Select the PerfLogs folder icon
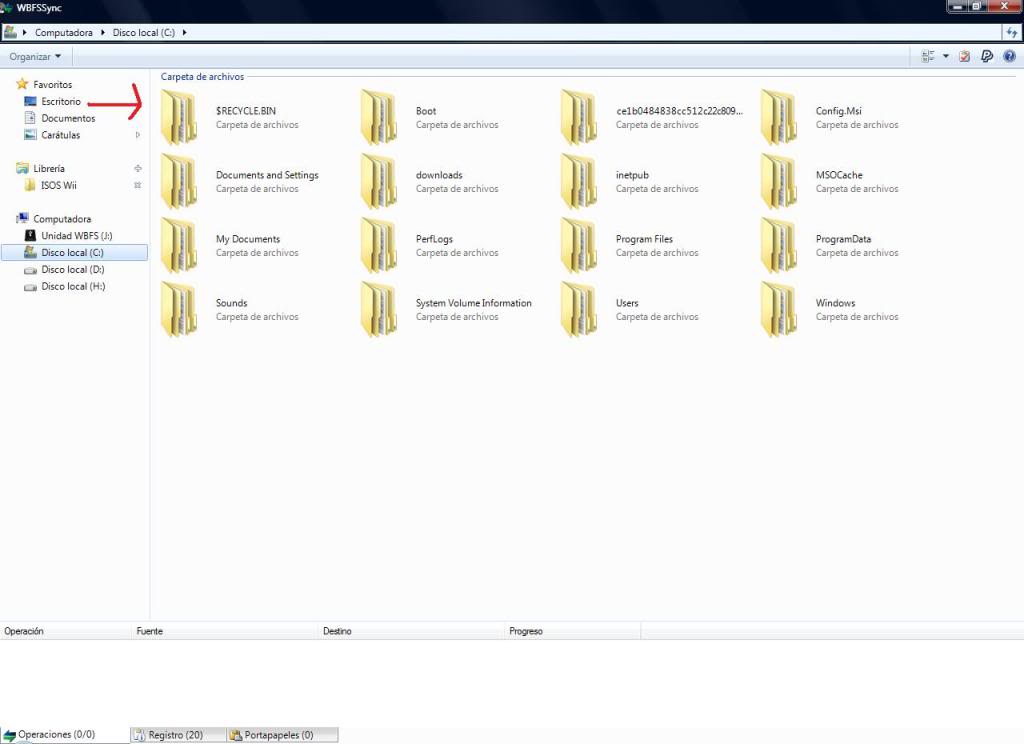1024x744 pixels. click(x=379, y=246)
